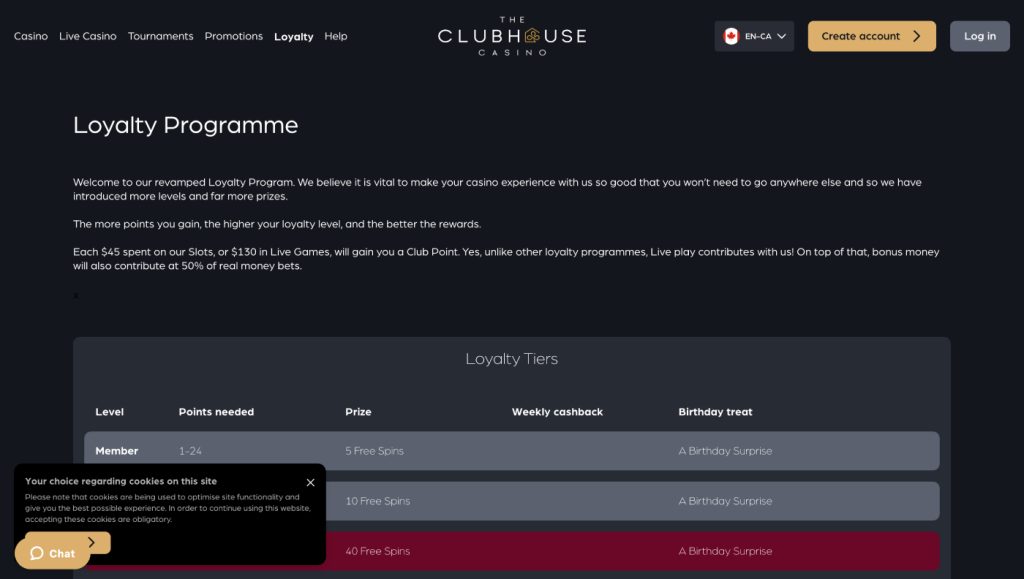Screen dimensions: 1024x579
Task: Click Birthday Surprise in Member row
Action: click(725, 451)
